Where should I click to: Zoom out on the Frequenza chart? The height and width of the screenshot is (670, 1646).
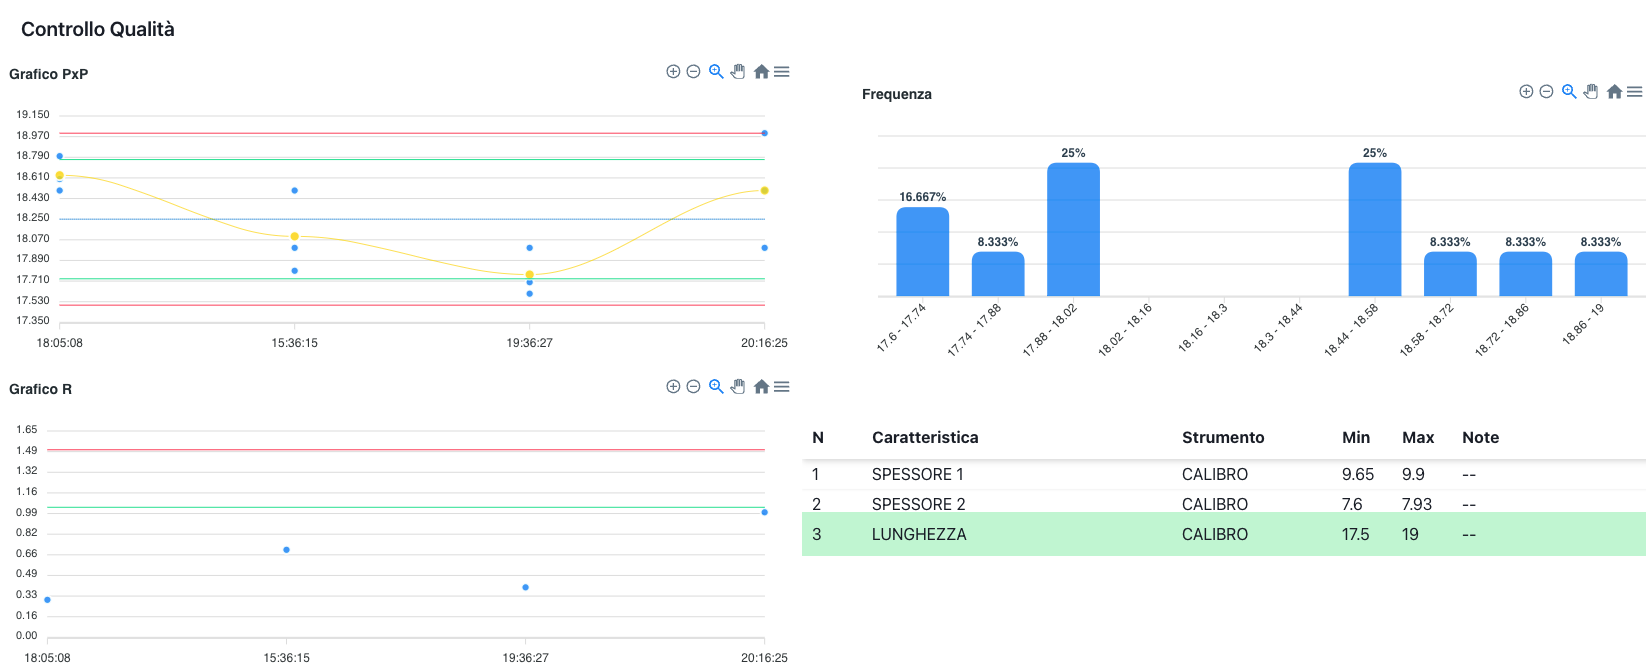pyautogui.click(x=1546, y=92)
